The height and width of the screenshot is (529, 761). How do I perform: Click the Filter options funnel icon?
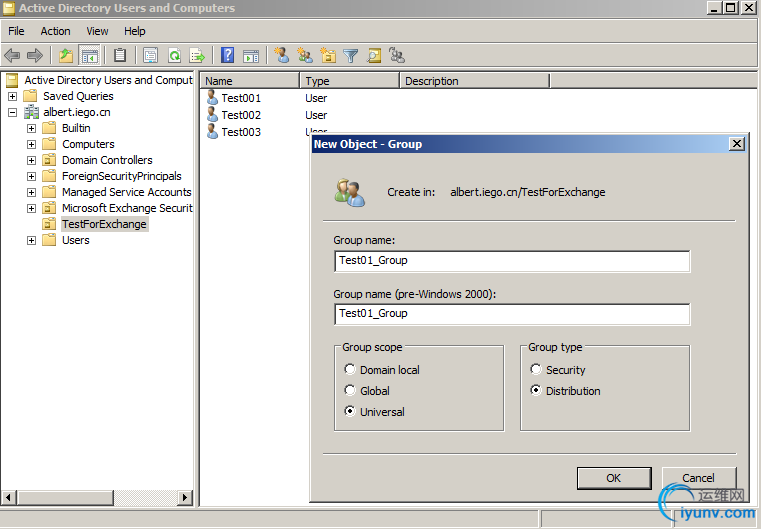tap(350, 55)
